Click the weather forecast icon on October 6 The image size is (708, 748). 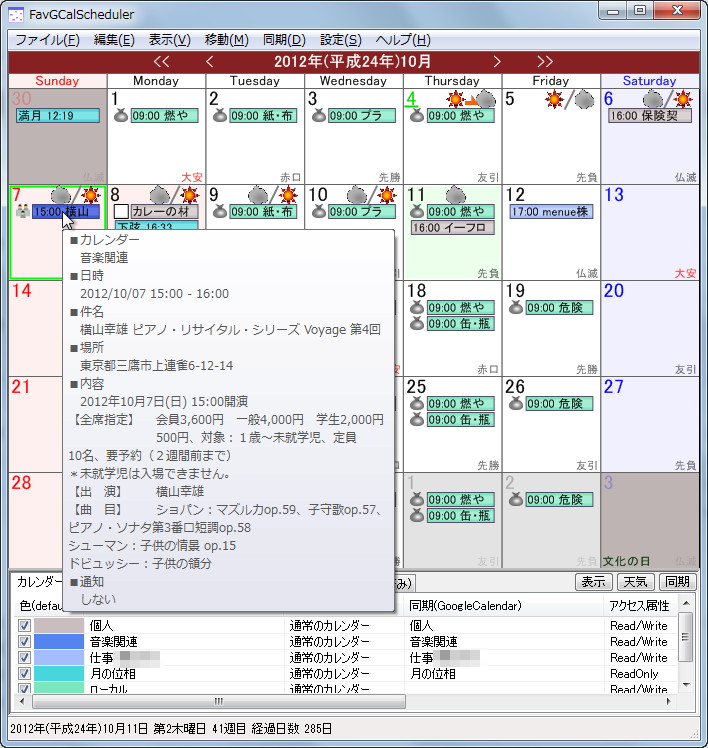668,99
